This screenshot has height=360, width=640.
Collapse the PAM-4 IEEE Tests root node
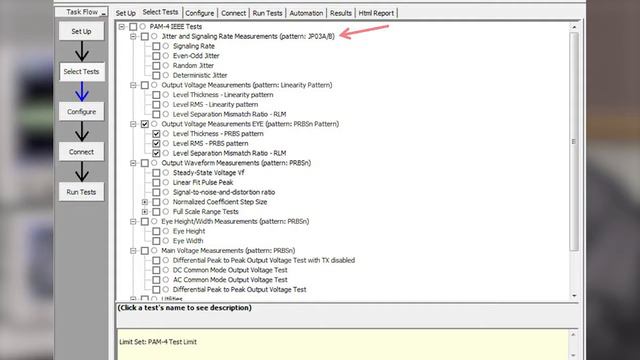coord(122,27)
